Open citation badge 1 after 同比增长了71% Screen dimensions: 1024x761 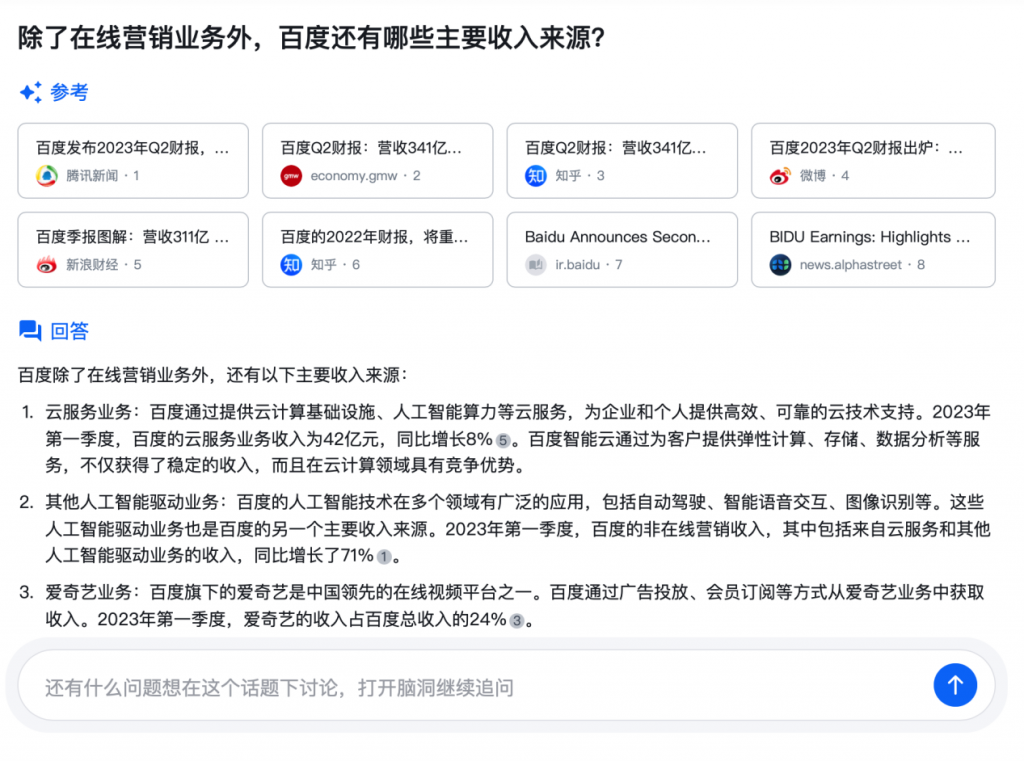click(x=384, y=557)
